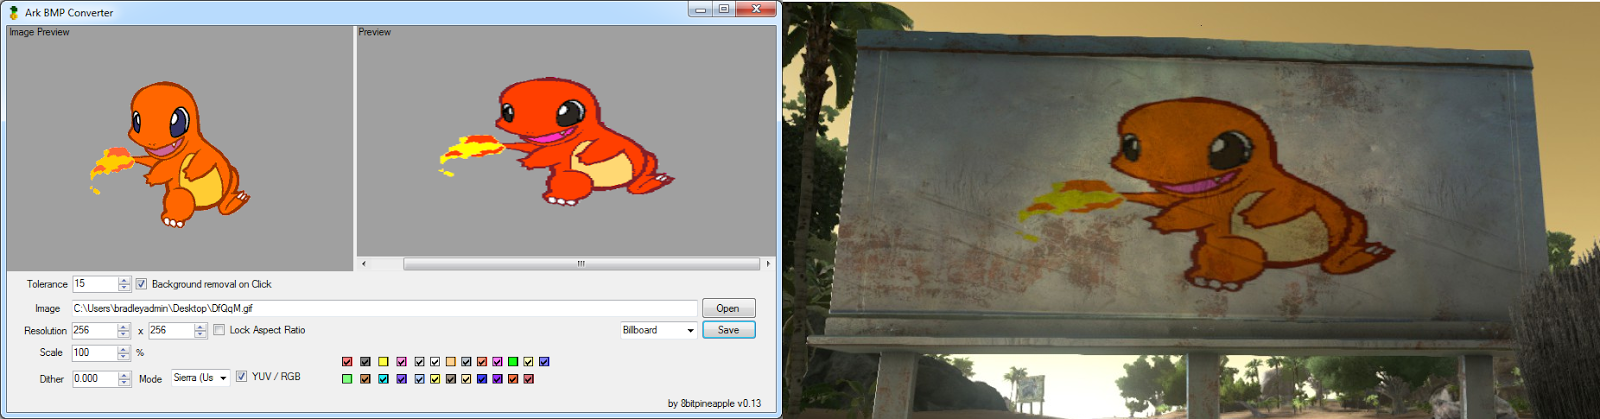This screenshot has width=1600, height=419.
Task: Enable the unchecked bright yellow palette color
Action: click(383, 362)
